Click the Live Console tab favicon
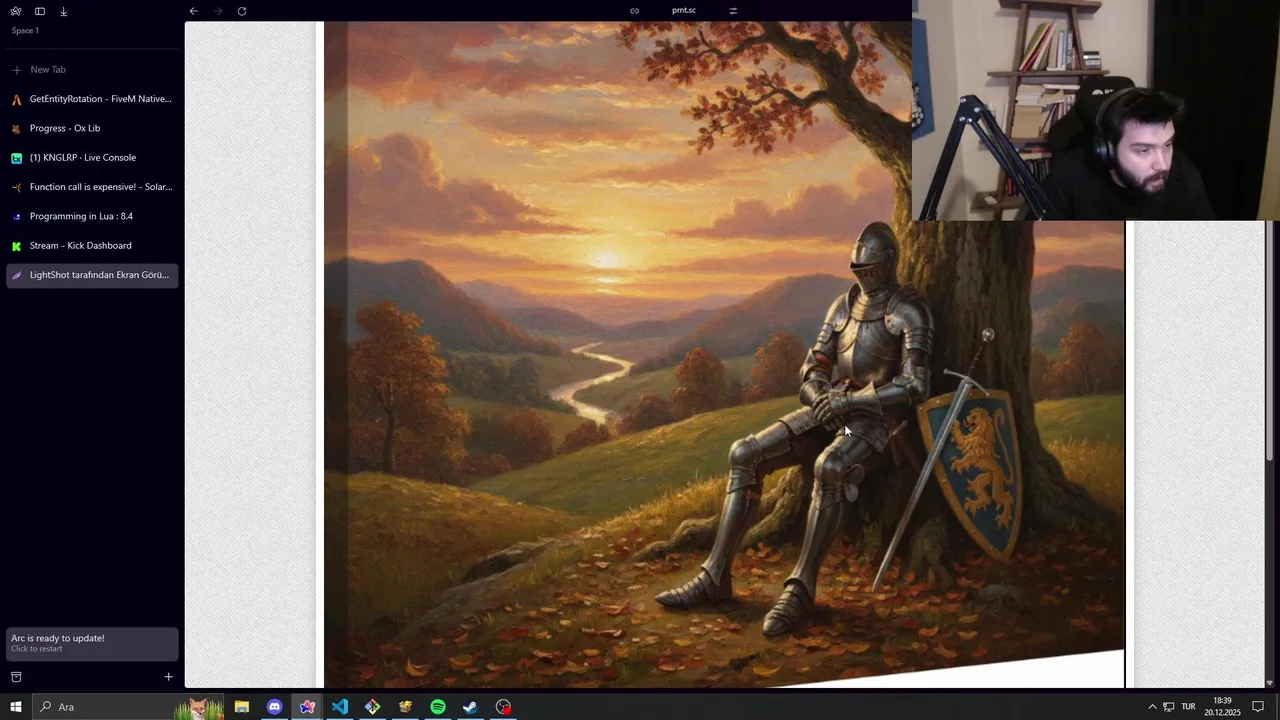Image resolution: width=1280 pixels, height=720 pixels. pyautogui.click(x=16, y=158)
